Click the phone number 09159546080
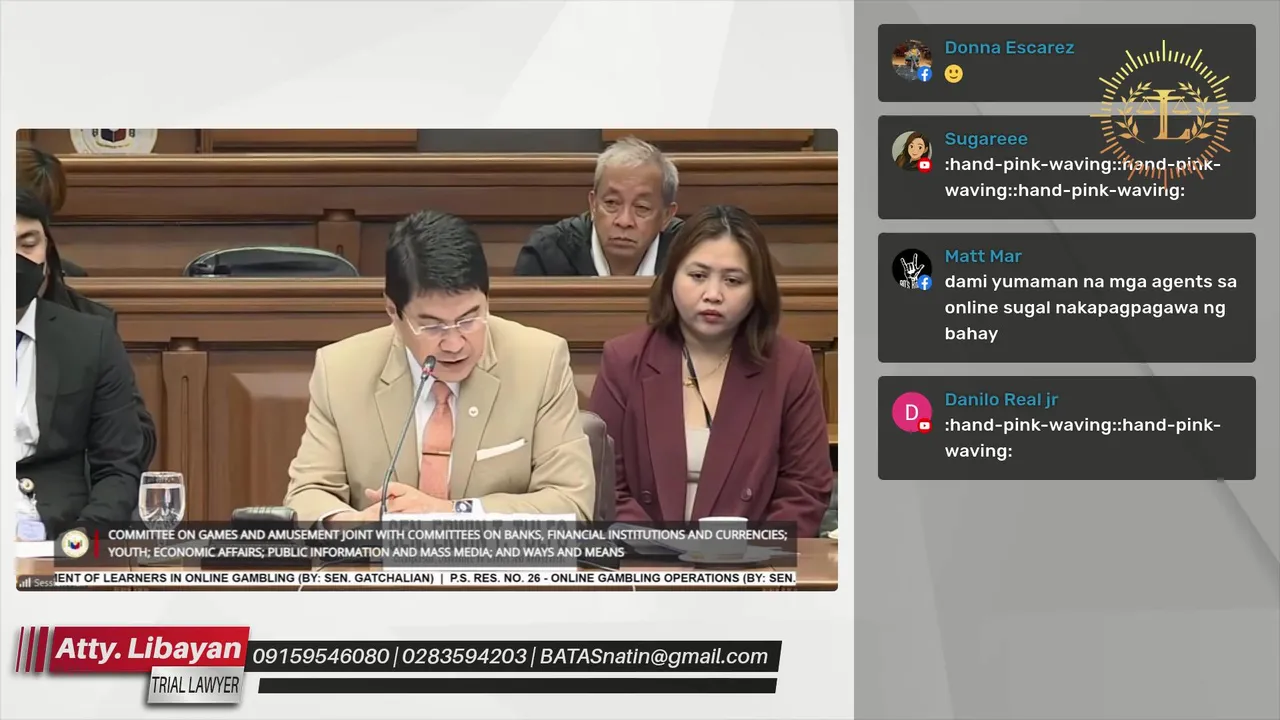This screenshot has height=720, width=1280. (x=320, y=657)
